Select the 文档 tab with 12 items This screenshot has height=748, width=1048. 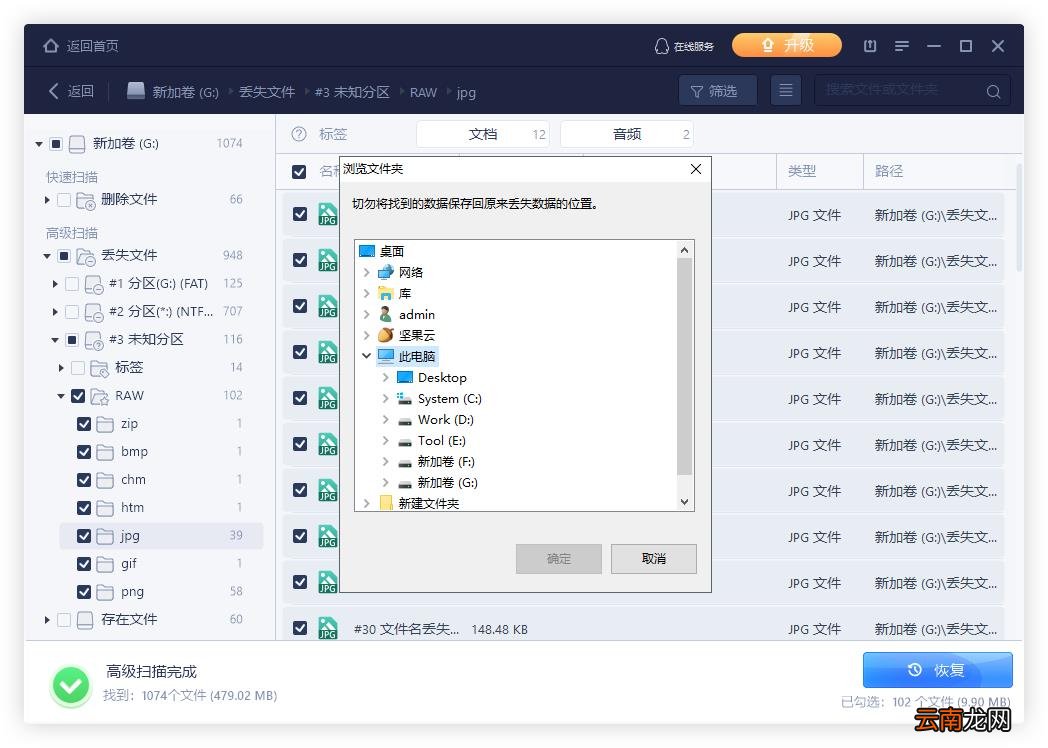483,134
